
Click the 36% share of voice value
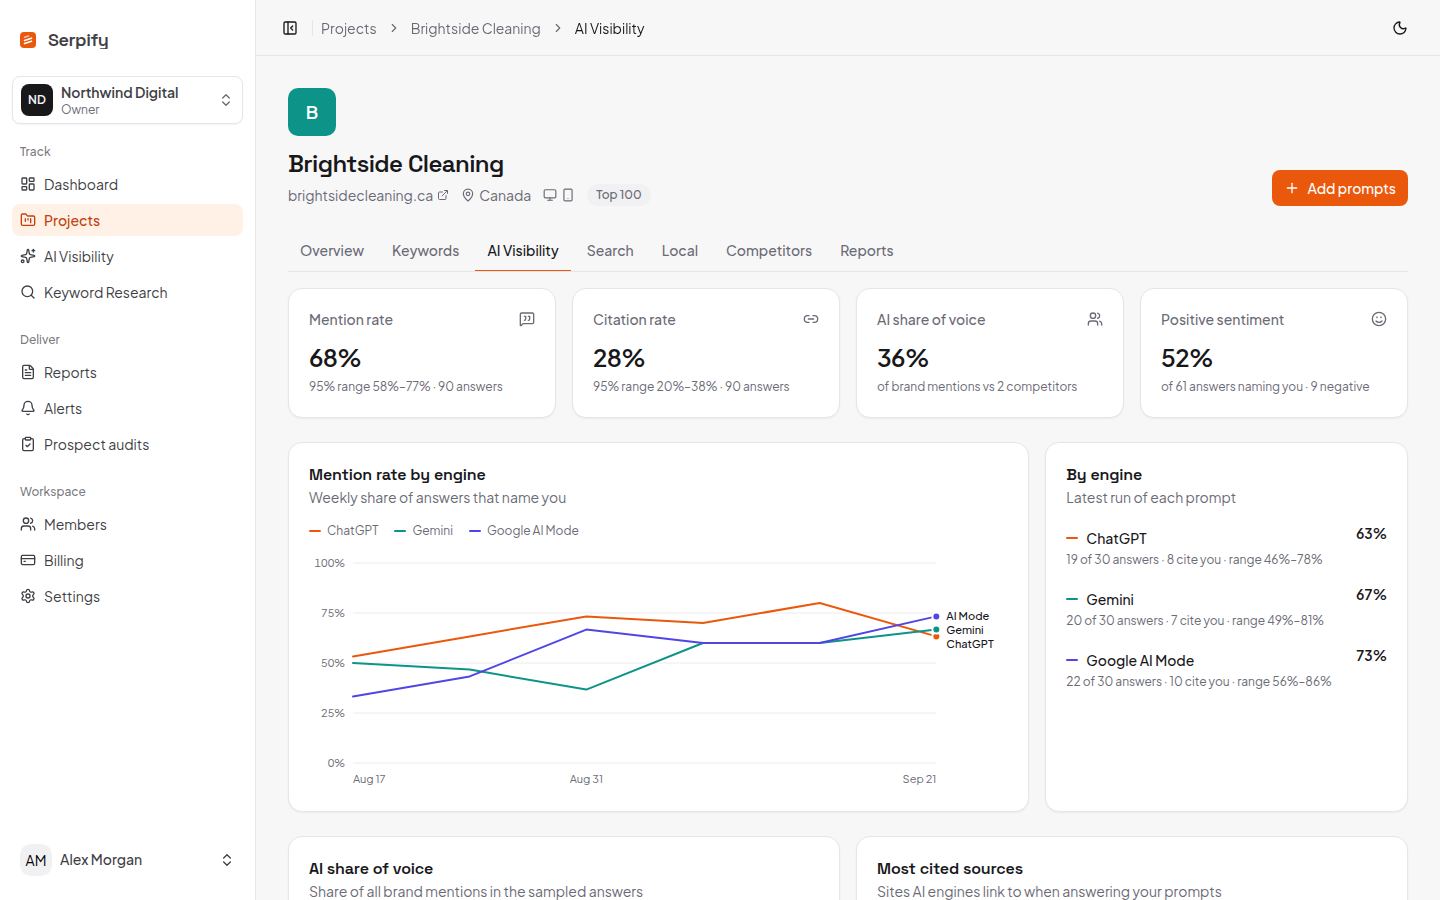tap(903, 358)
